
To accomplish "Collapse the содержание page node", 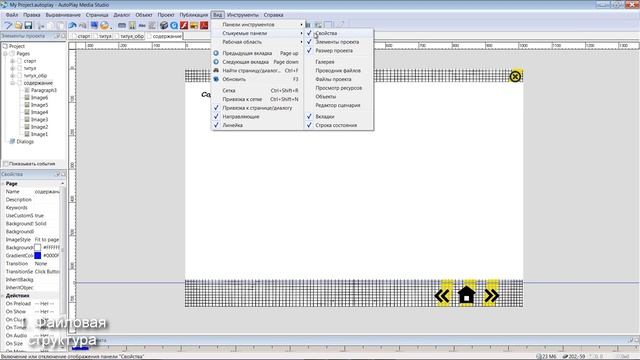I will point(12,83).
